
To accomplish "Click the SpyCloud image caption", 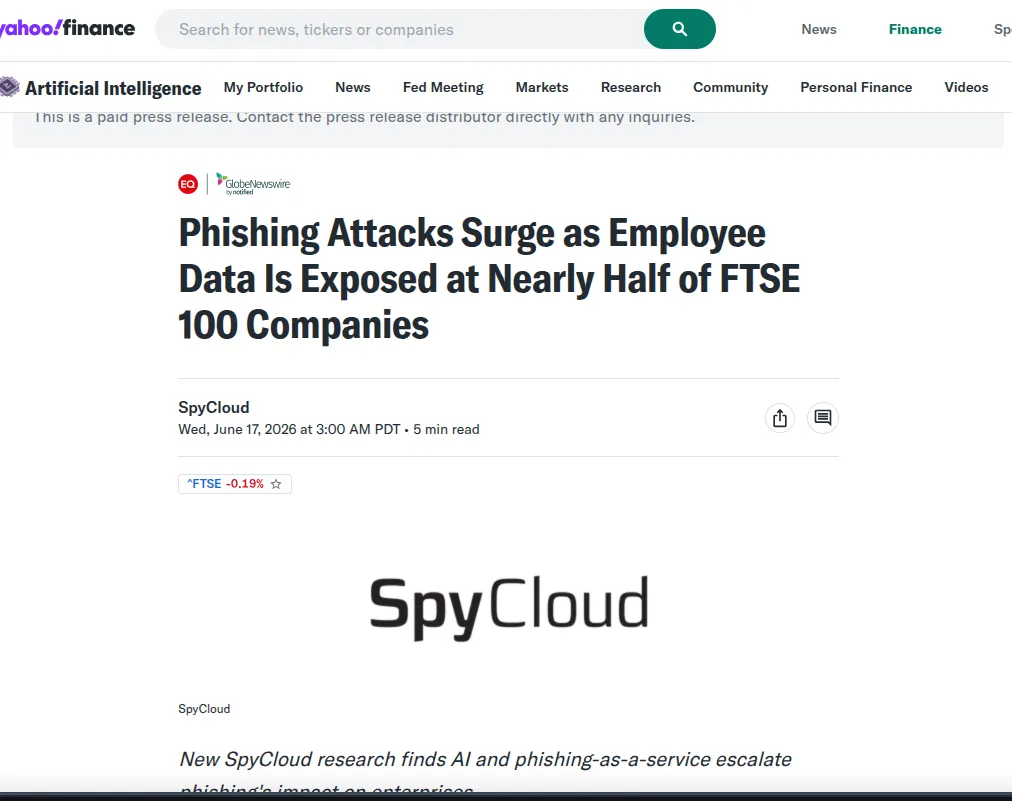I will coord(204,709).
